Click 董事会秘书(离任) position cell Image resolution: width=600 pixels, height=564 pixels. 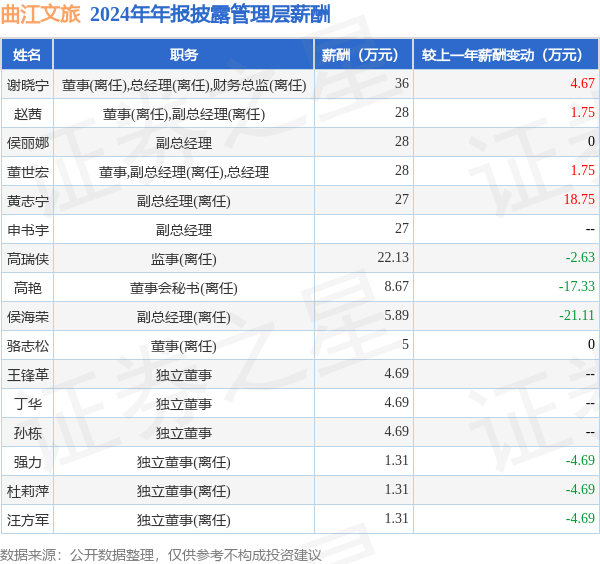[184, 288]
